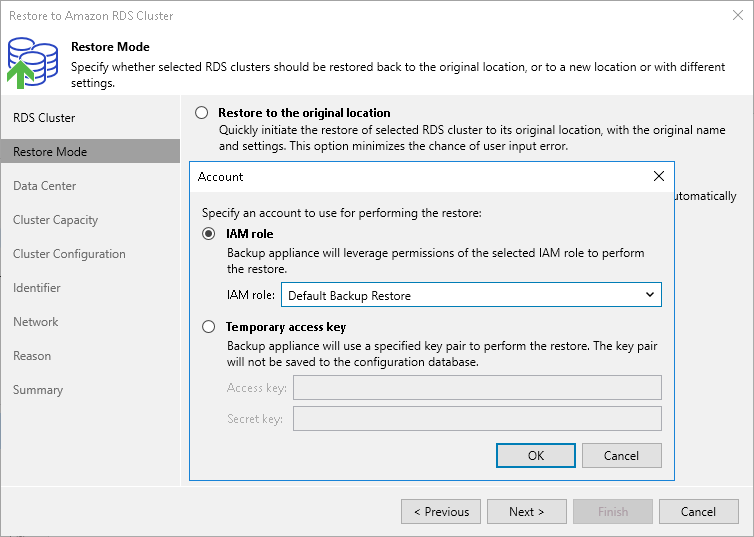Confirm the account with OK
This screenshot has height=537, width=754.
536,455
